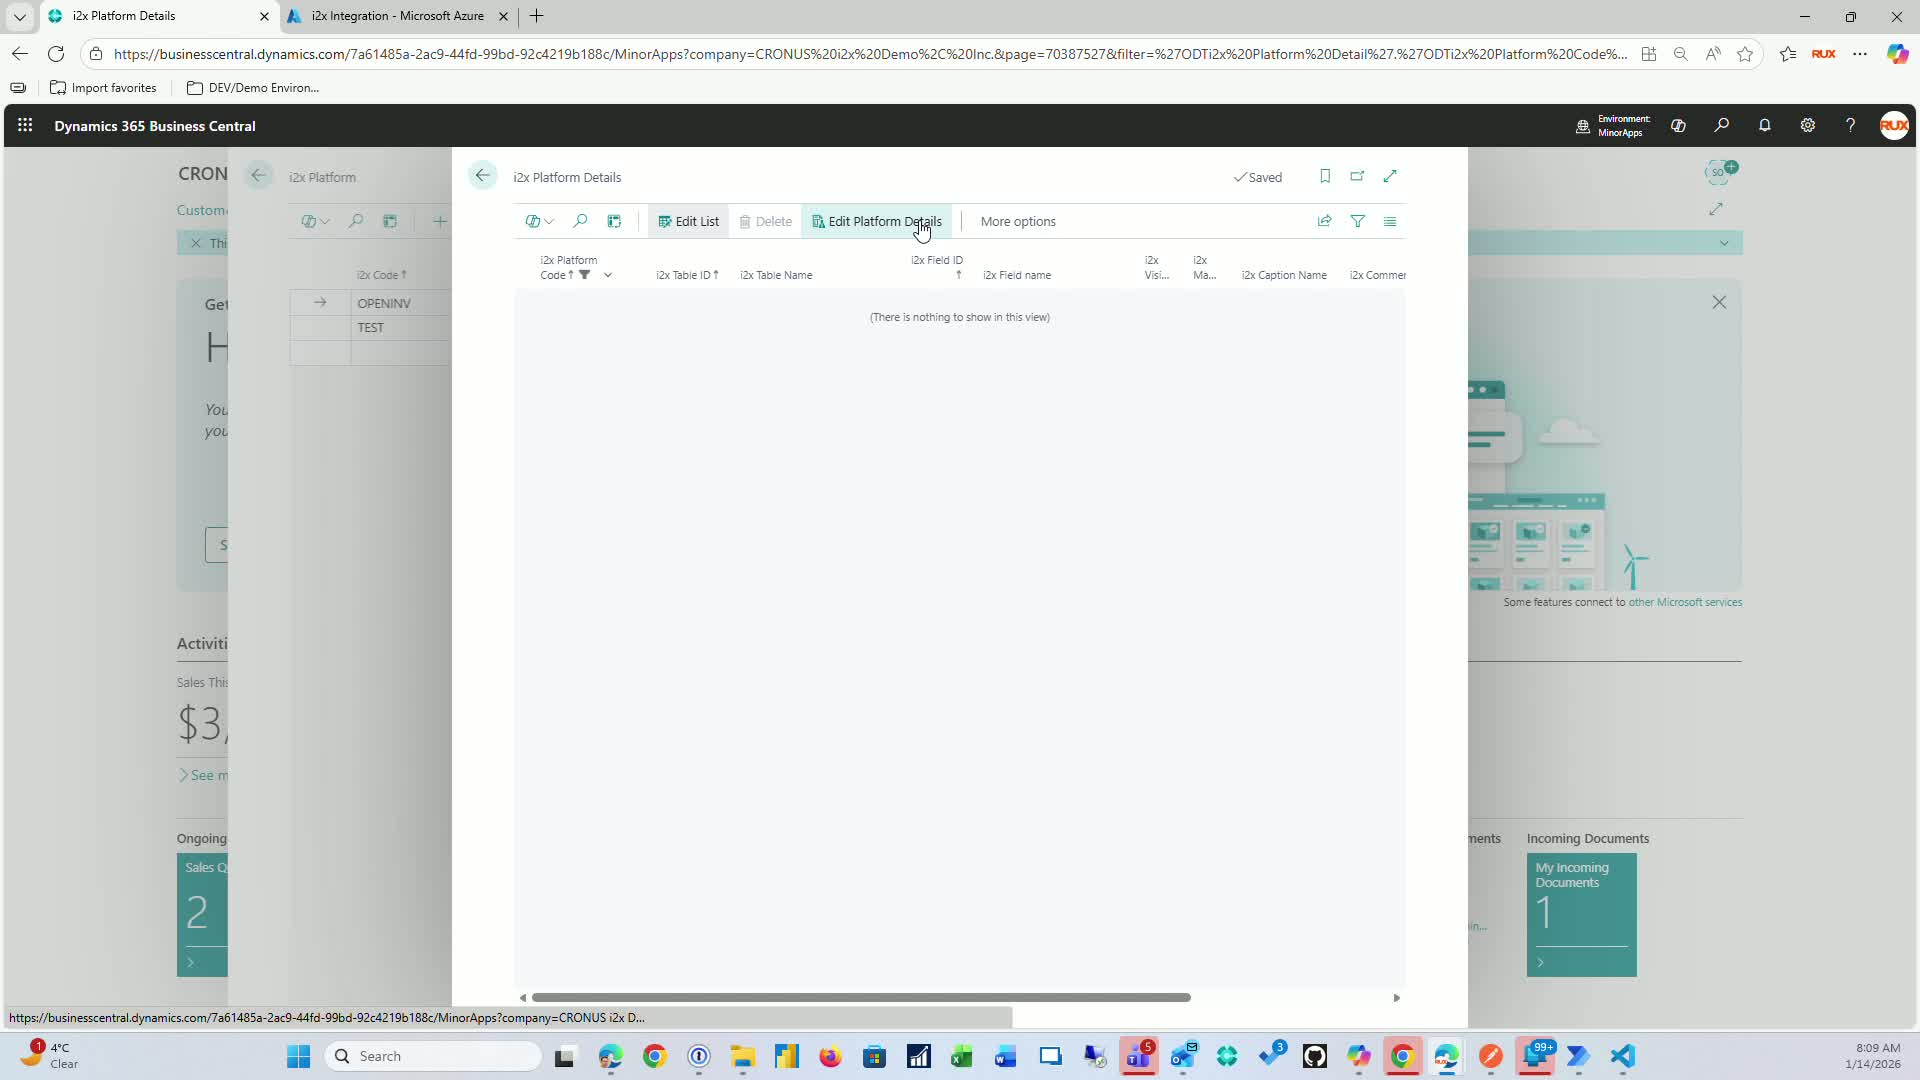Click the analysis mode icon beside search
The height and width of the screenshot is (1080, 1920).
pyautogui.click(x=614, y=221)
